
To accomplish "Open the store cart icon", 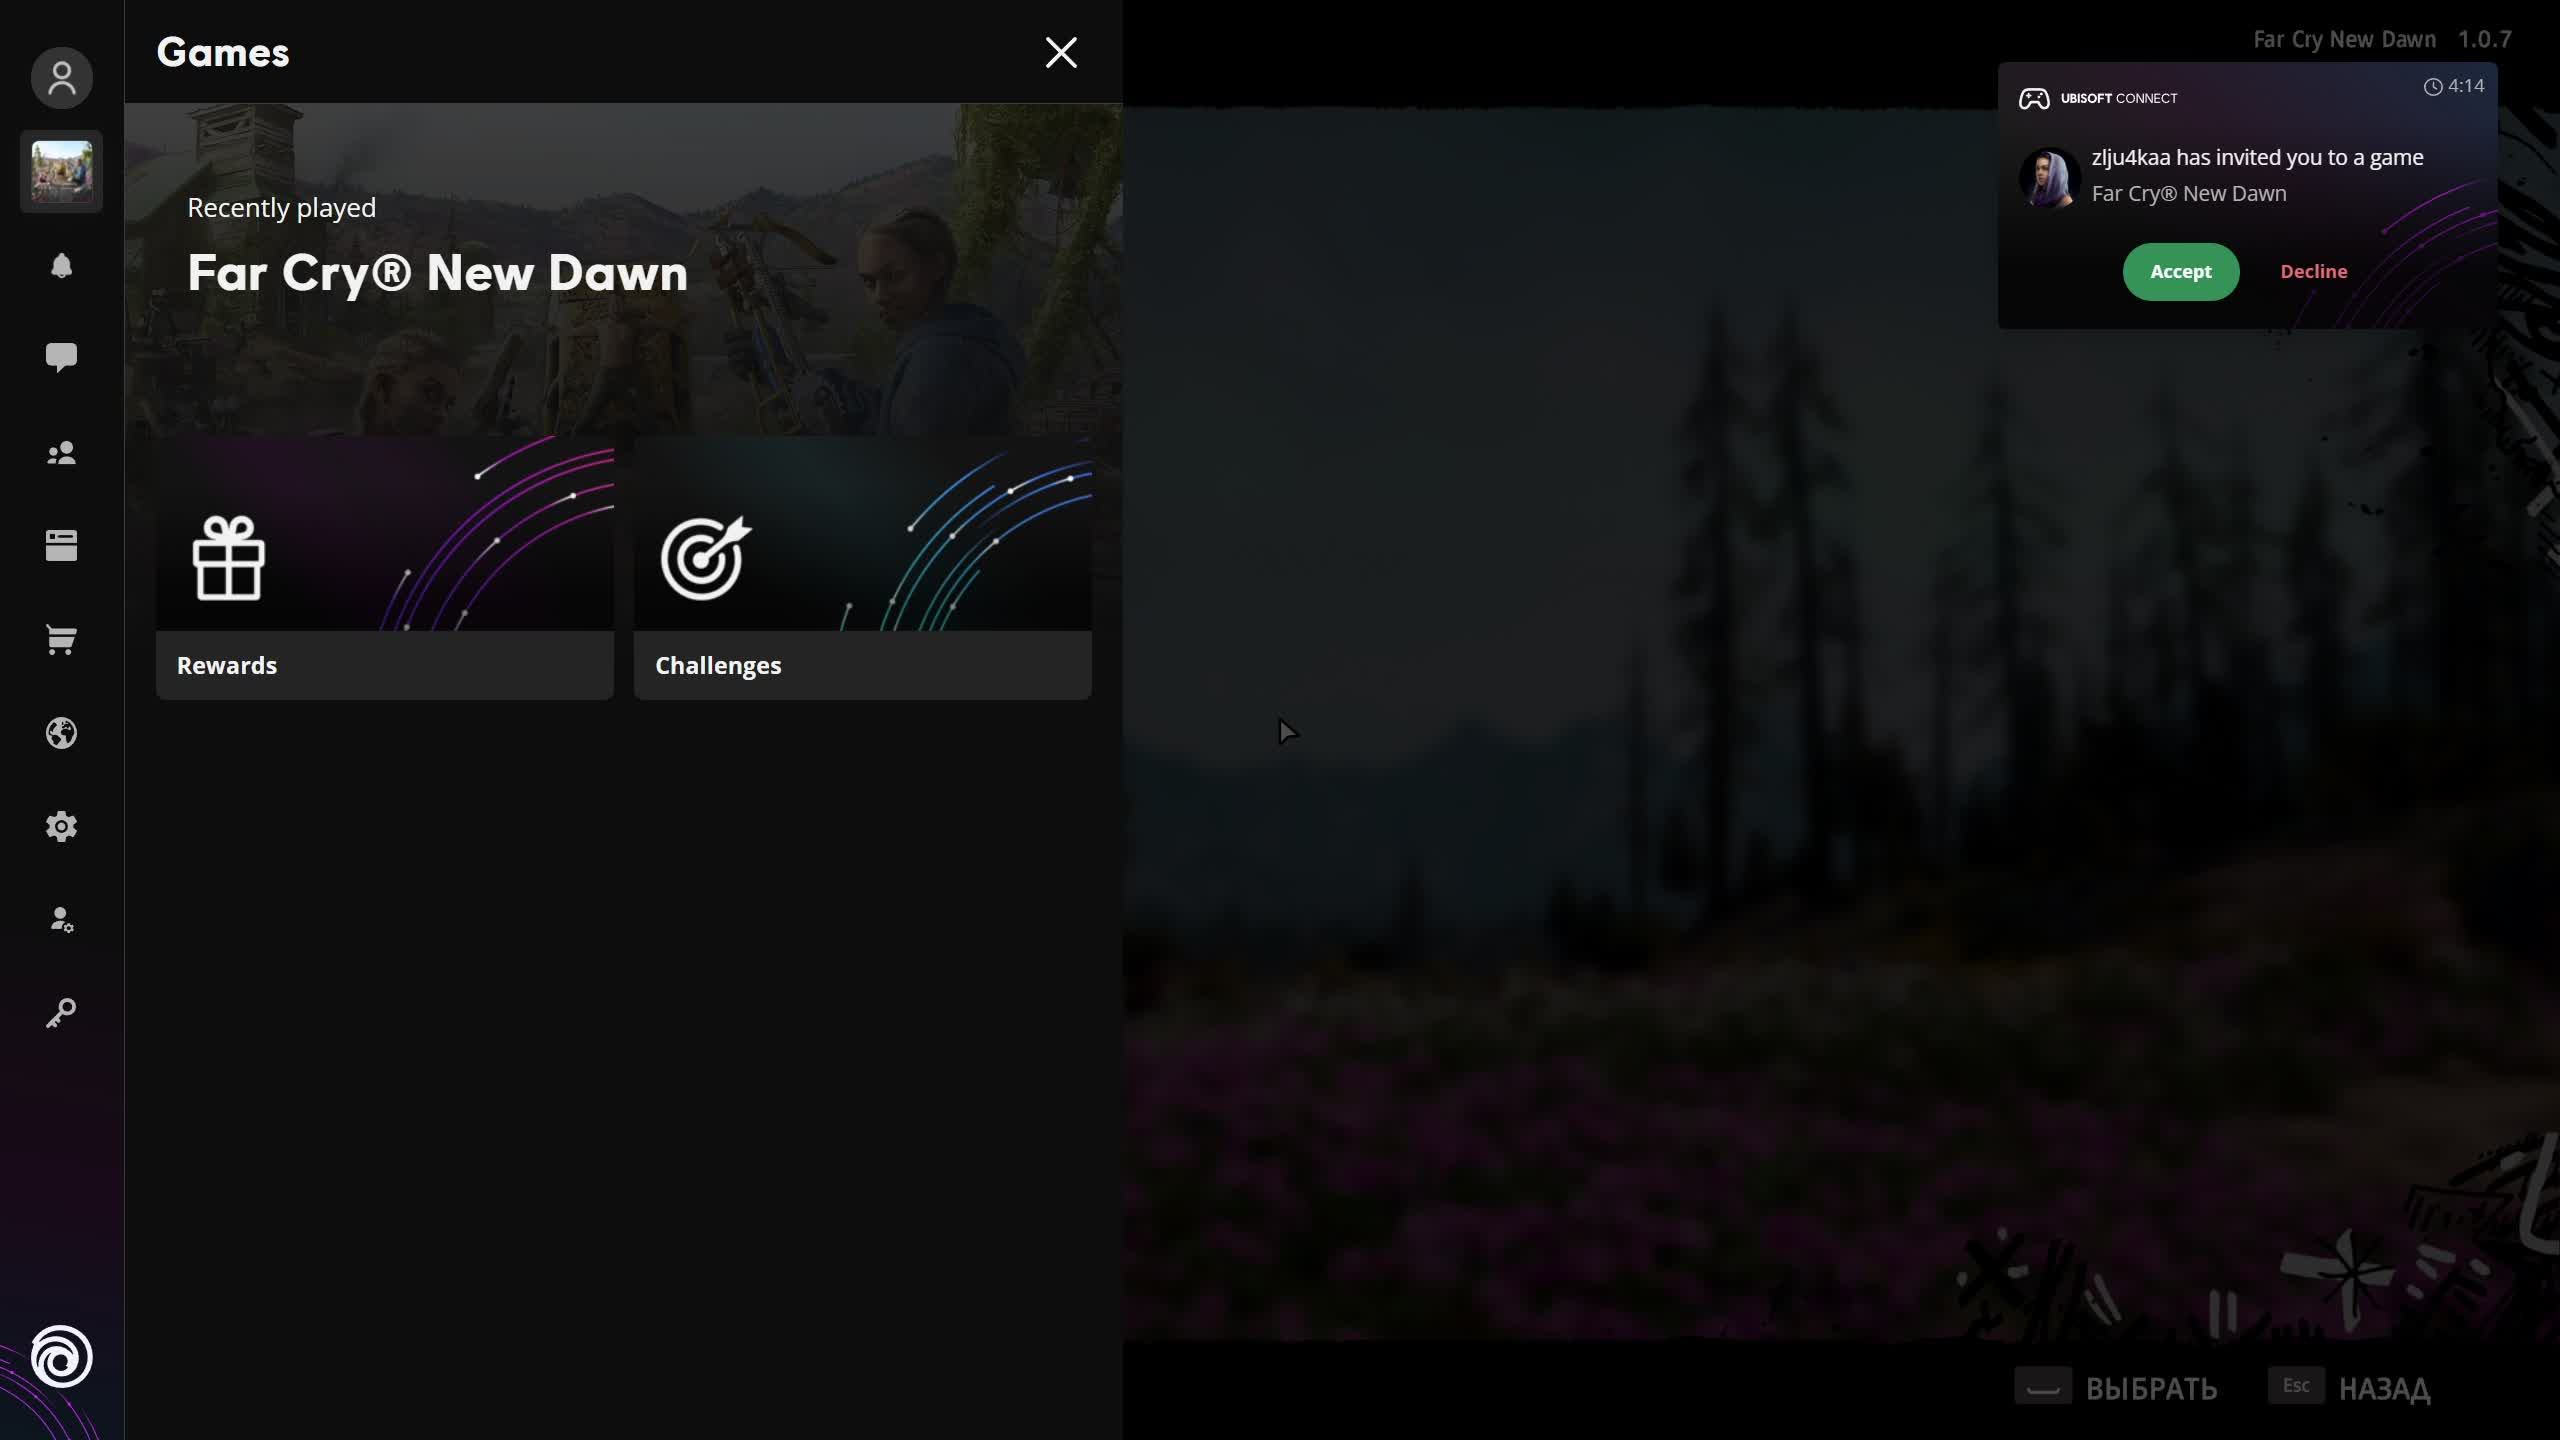I will click(x=62, y=640).
